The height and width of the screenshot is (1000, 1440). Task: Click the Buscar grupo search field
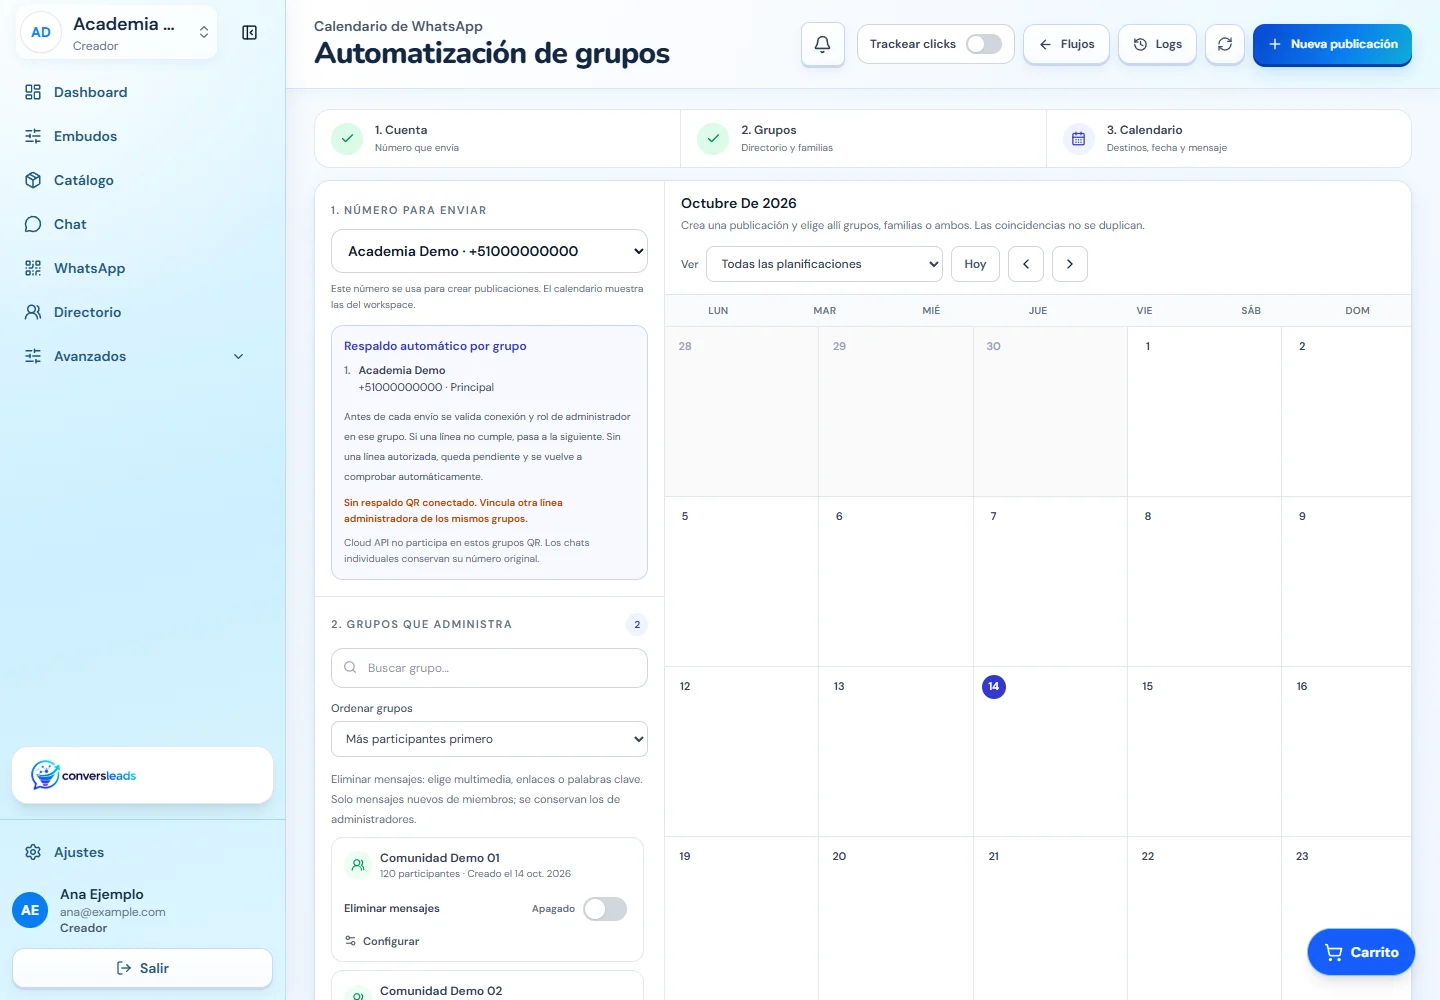(x=489, y=668)
